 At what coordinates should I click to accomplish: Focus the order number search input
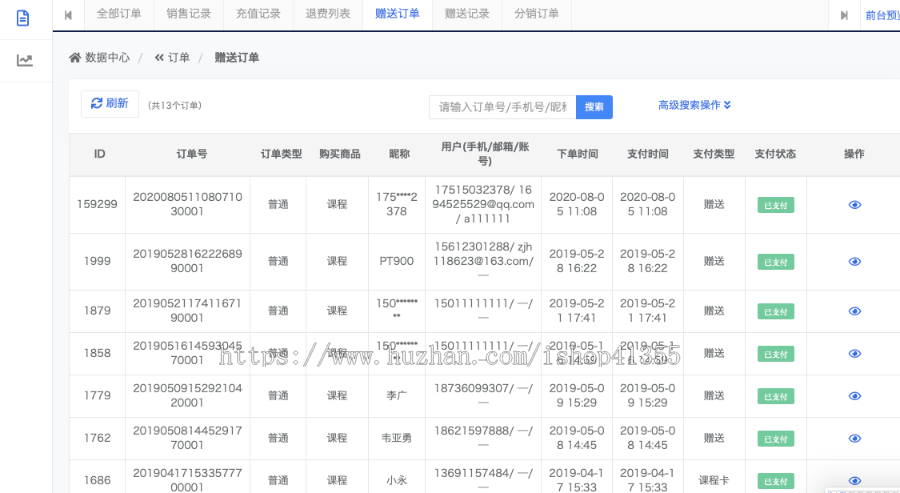click(502, 107)
